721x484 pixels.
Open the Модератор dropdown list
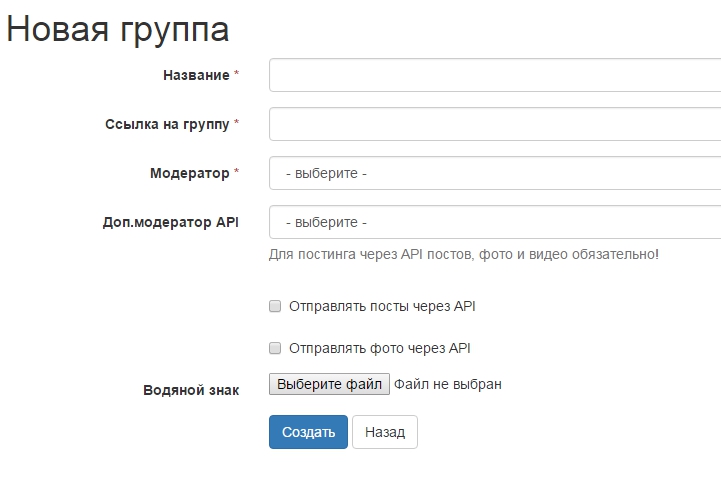click(x=495, y=173)
